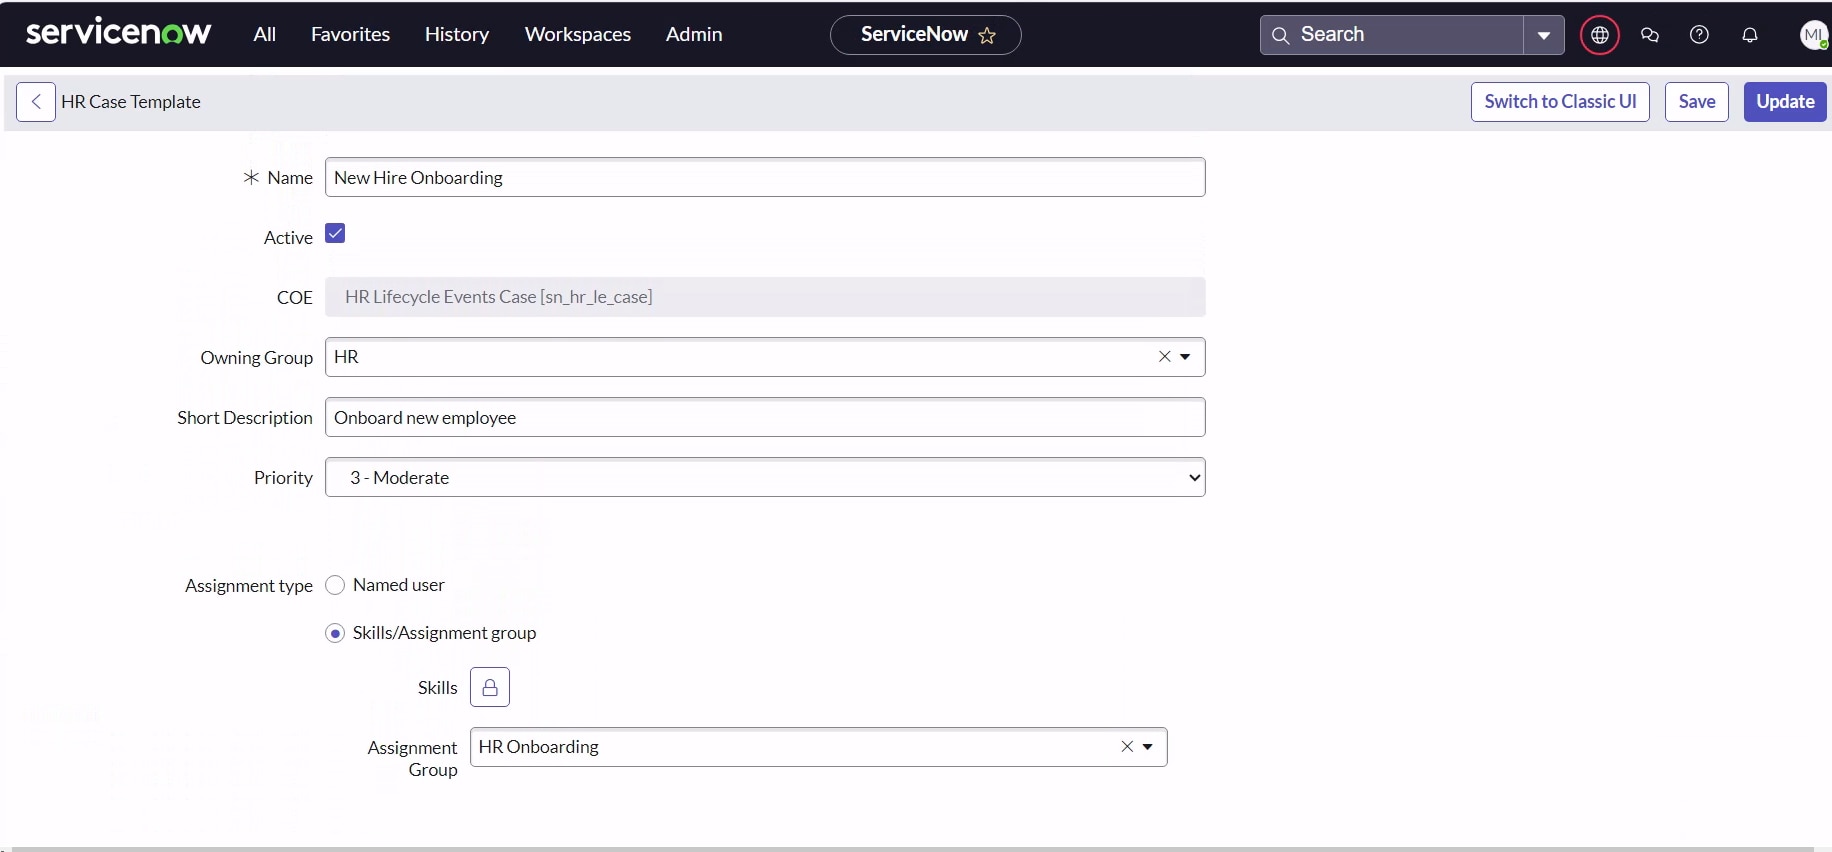Open the All menu

[x=264, y=34]
